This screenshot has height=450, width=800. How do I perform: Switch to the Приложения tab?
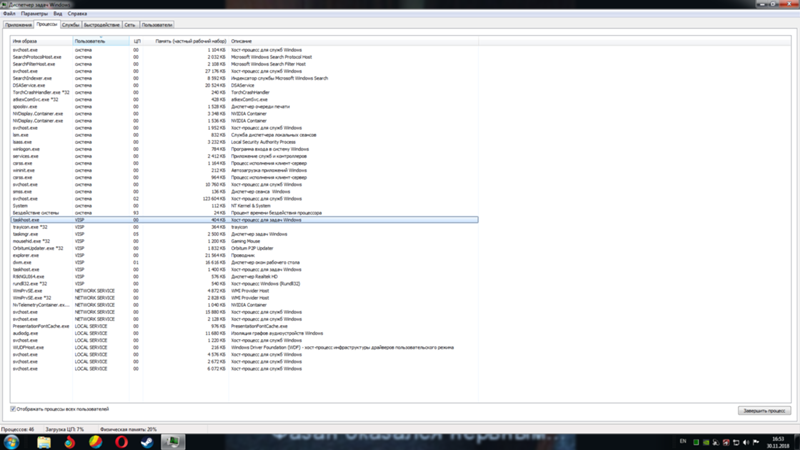tap(18, 25)
